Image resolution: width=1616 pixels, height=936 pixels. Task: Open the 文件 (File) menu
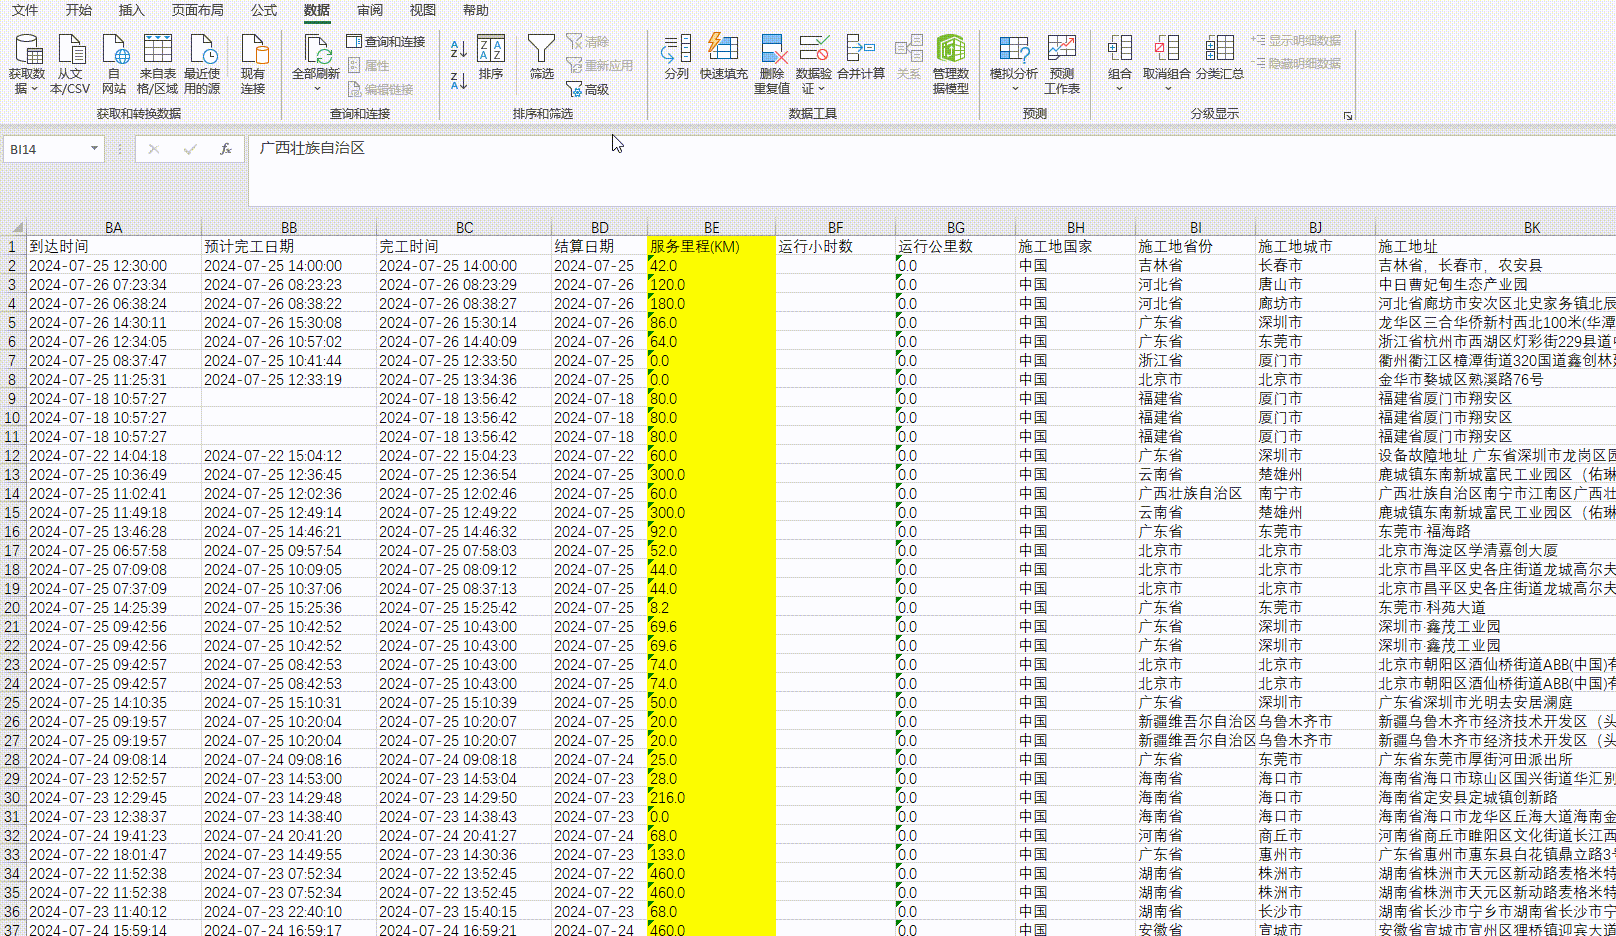[x=25, y=10]
